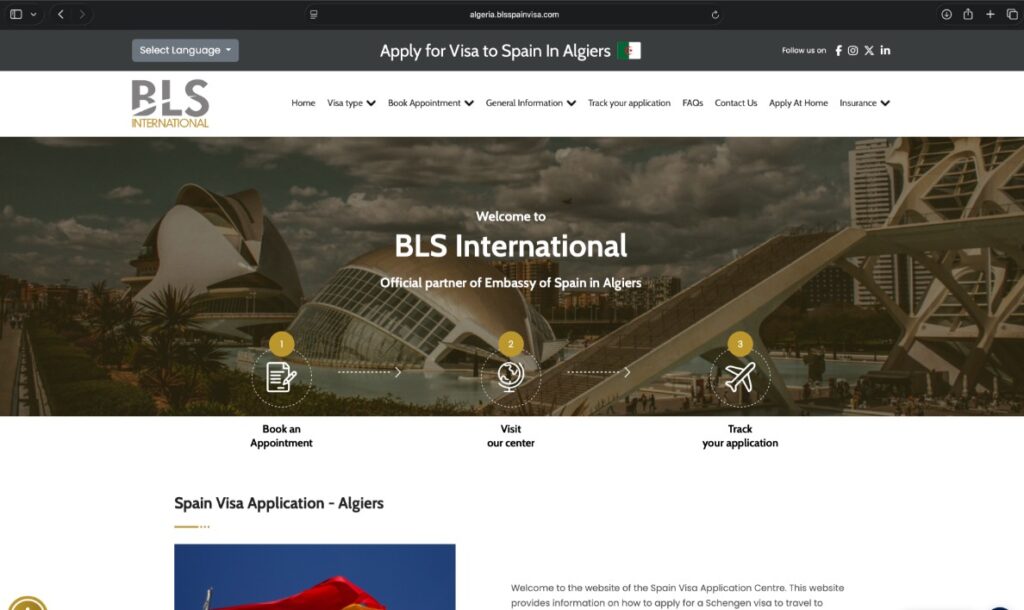1024x610 pixels.
Task: Click the 'Welcome to the website' paragraph text
Action: [x=677, y=595]
